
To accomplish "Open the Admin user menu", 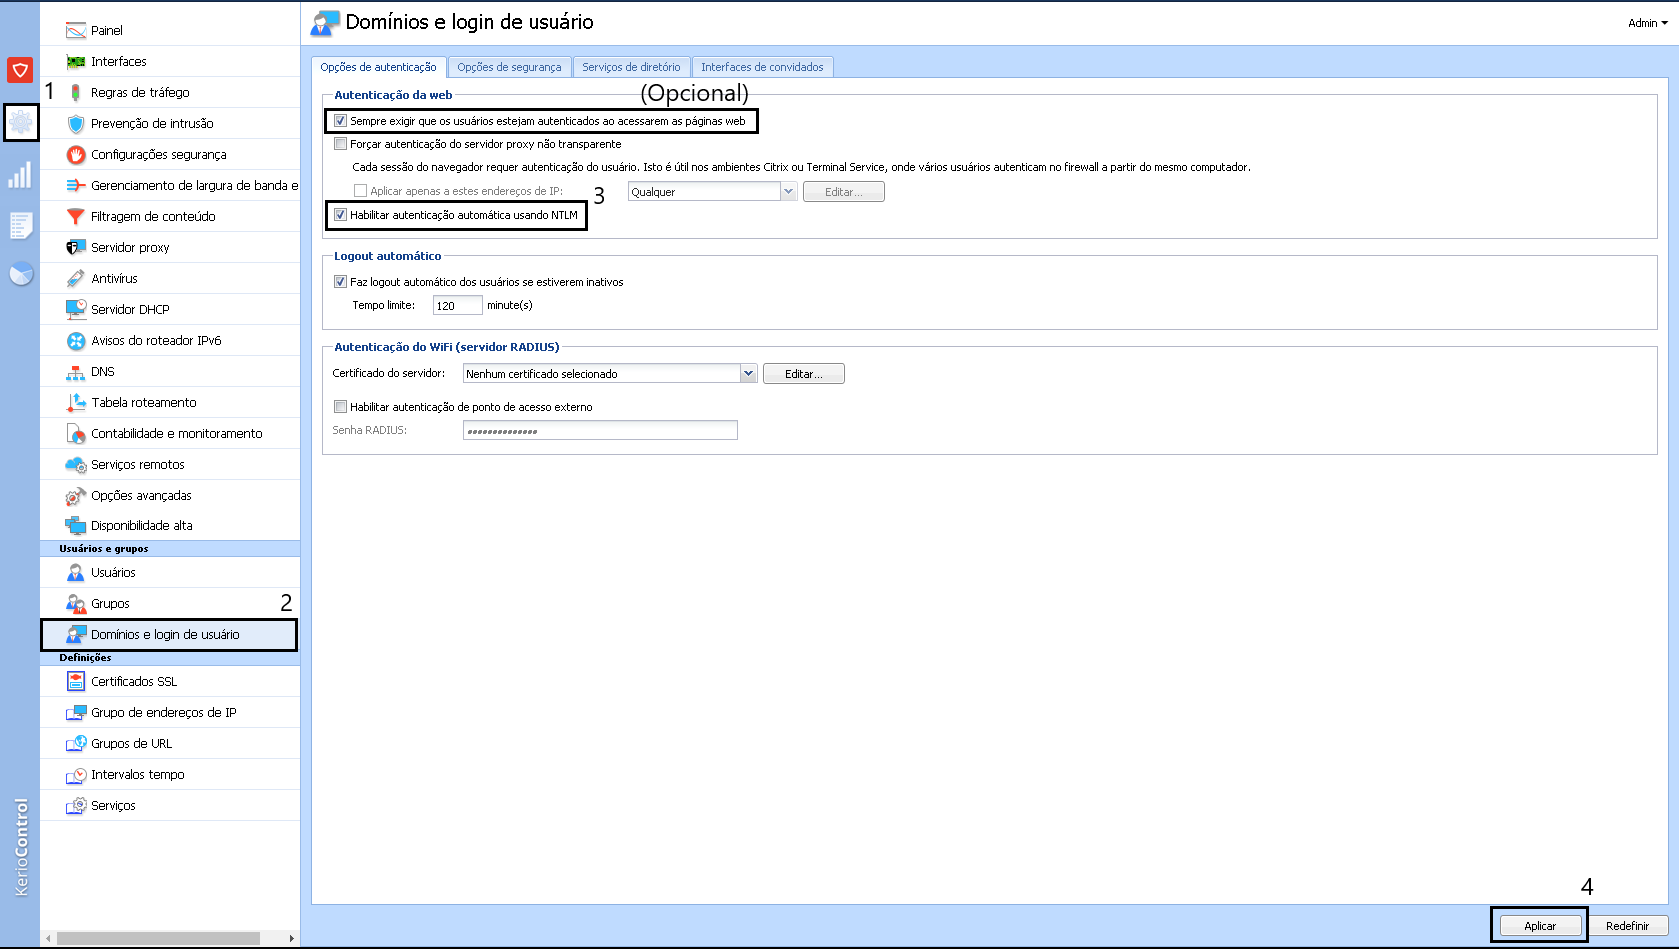I will (x=1647, y=23).
